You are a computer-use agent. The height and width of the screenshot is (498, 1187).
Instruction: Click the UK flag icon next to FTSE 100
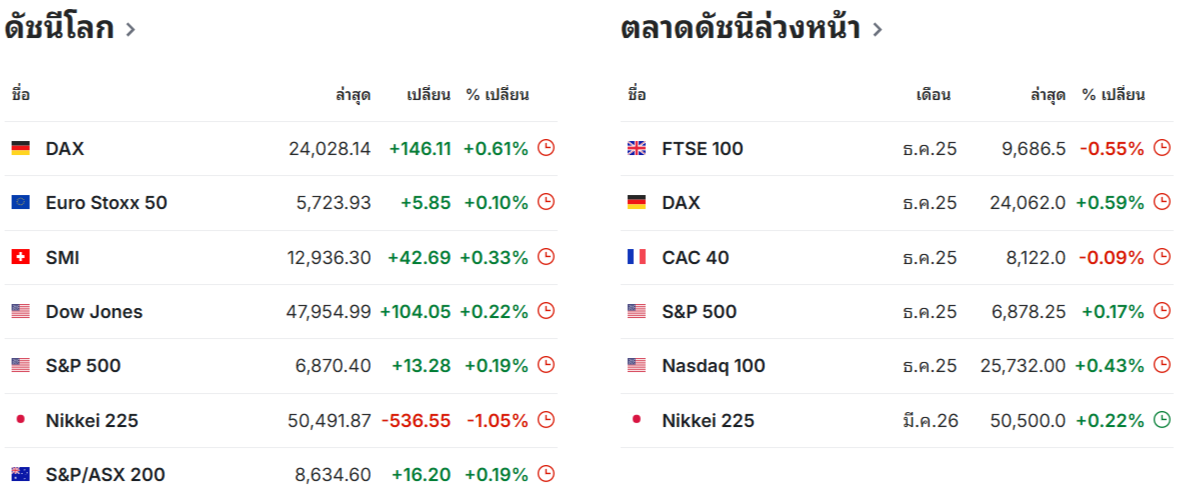coord(636,149)
